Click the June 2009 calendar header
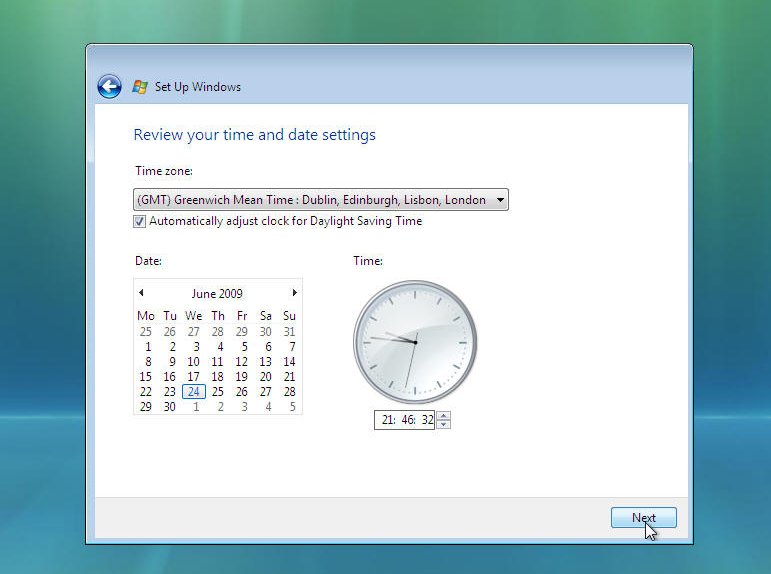 tap(217, 294)
